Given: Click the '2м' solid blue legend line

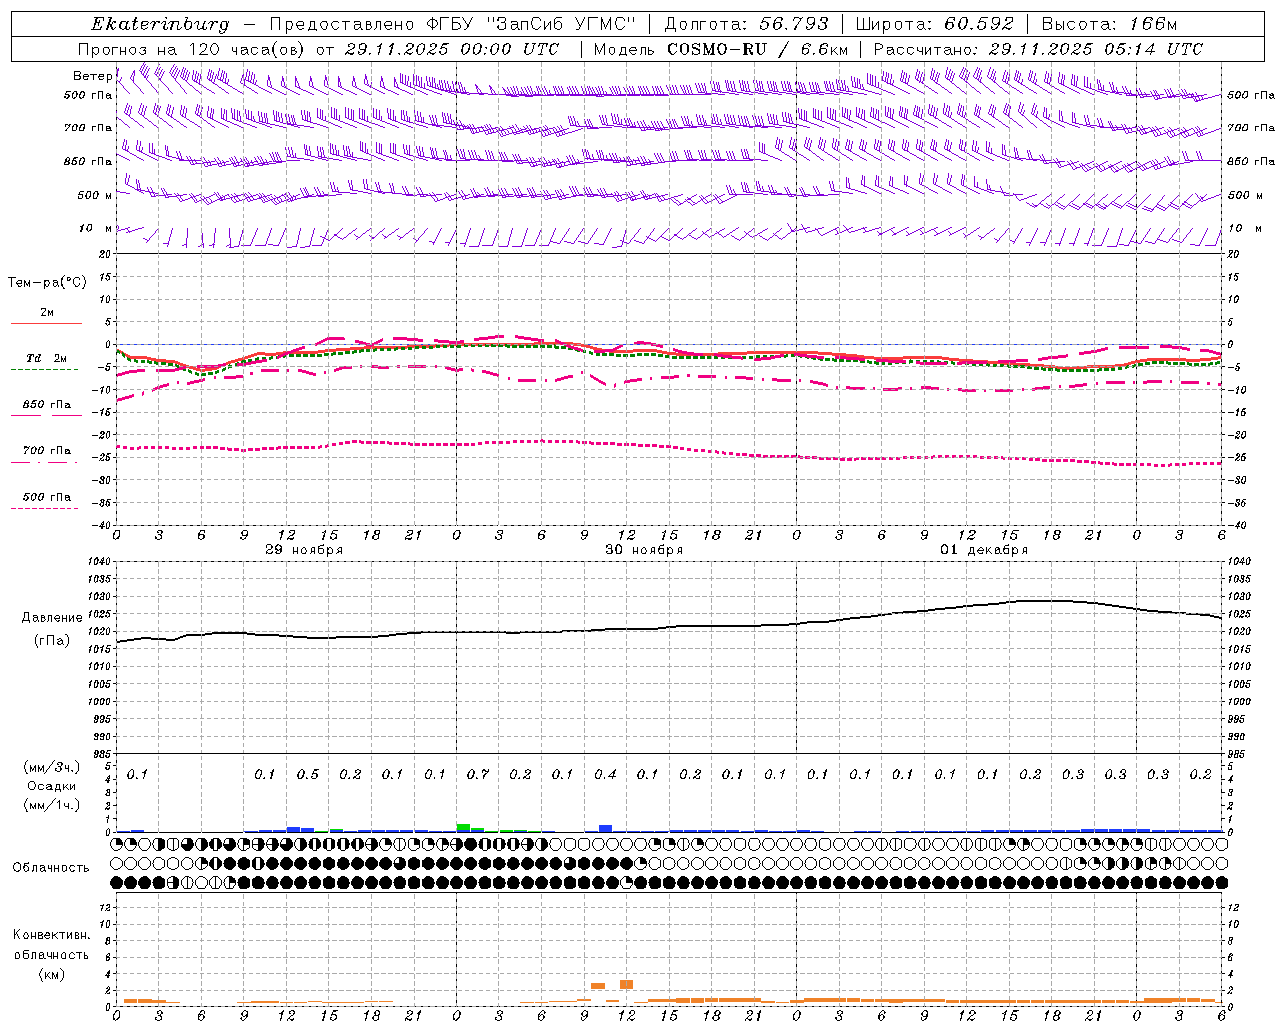Looking at the screenshot, I should click(46, 323).
